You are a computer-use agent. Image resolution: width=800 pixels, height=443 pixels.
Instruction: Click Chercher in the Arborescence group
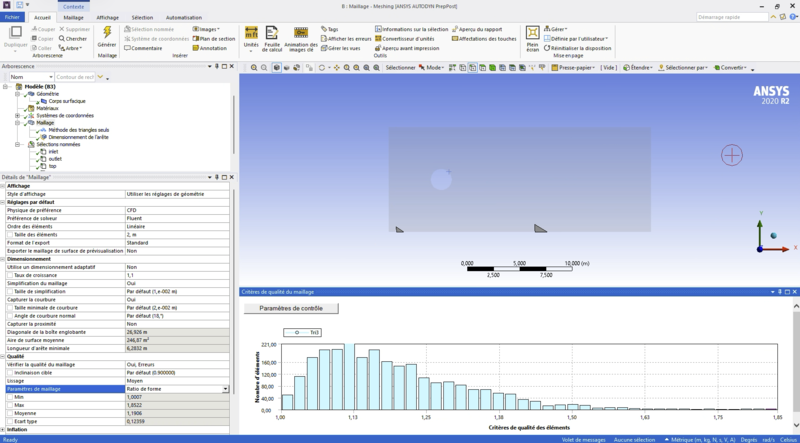pyautogui.click(x=72, y=39)
